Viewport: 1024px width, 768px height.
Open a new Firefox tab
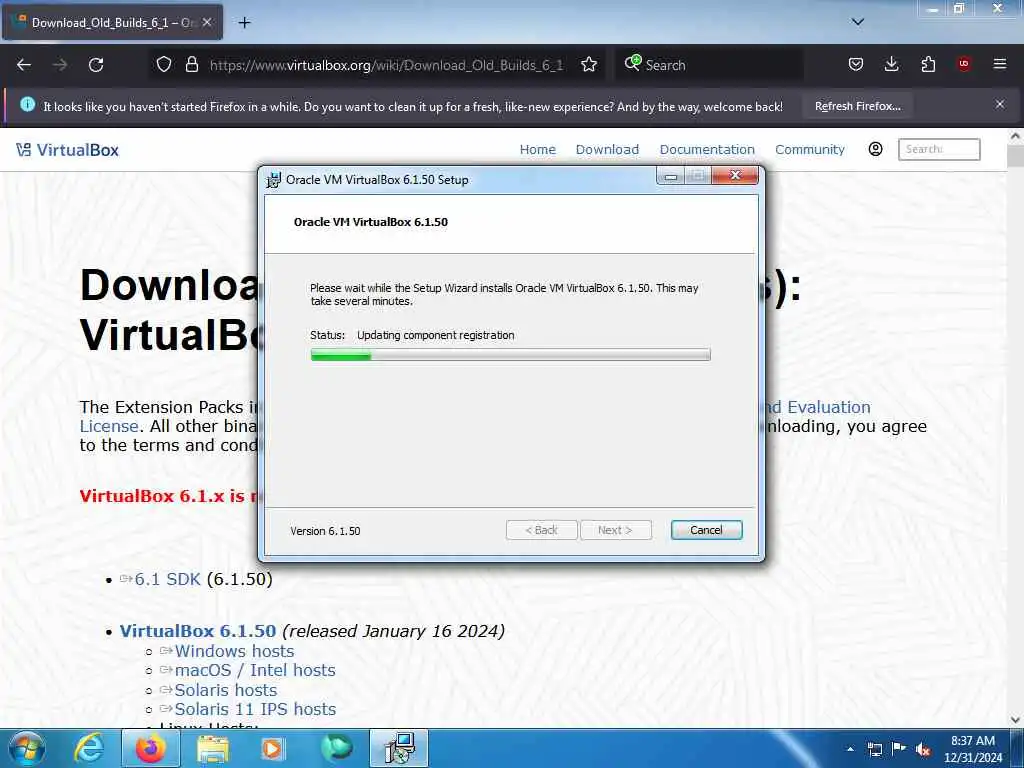coord(244,23)
